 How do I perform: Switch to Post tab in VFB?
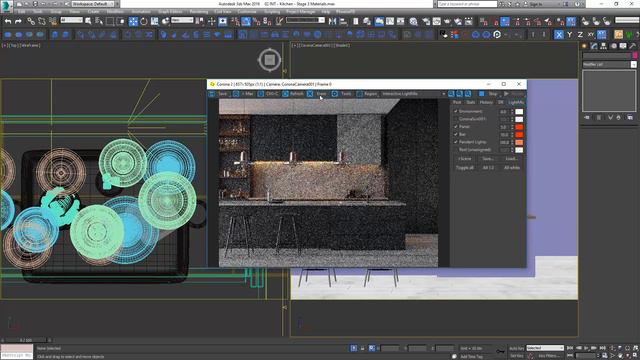coord(457,102)
